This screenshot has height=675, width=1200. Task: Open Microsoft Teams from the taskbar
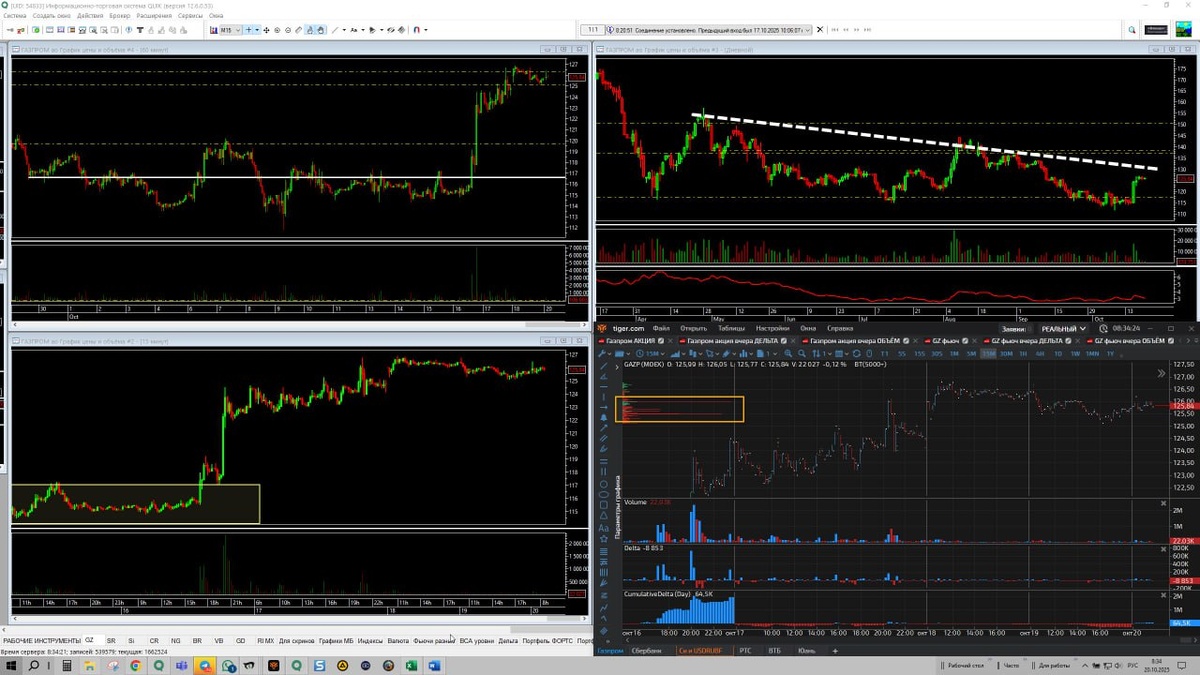coord(181,665)
